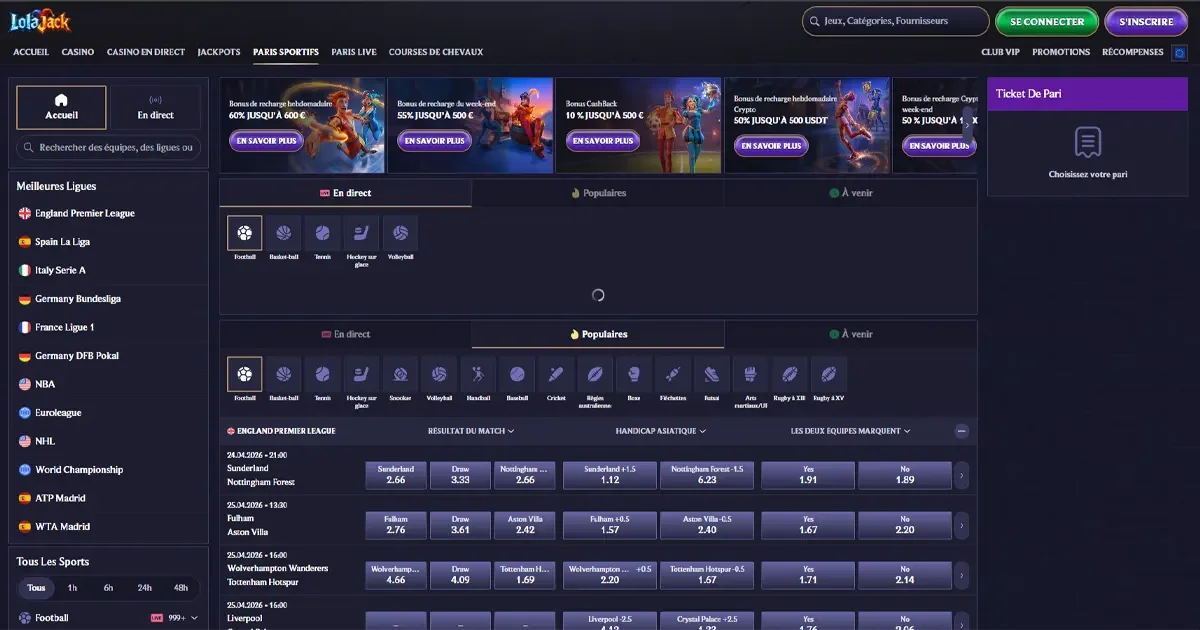Select Hockey sur glace icon in Populaires row
This screenshot has height=630, width=1200.
tap(362, 374)
